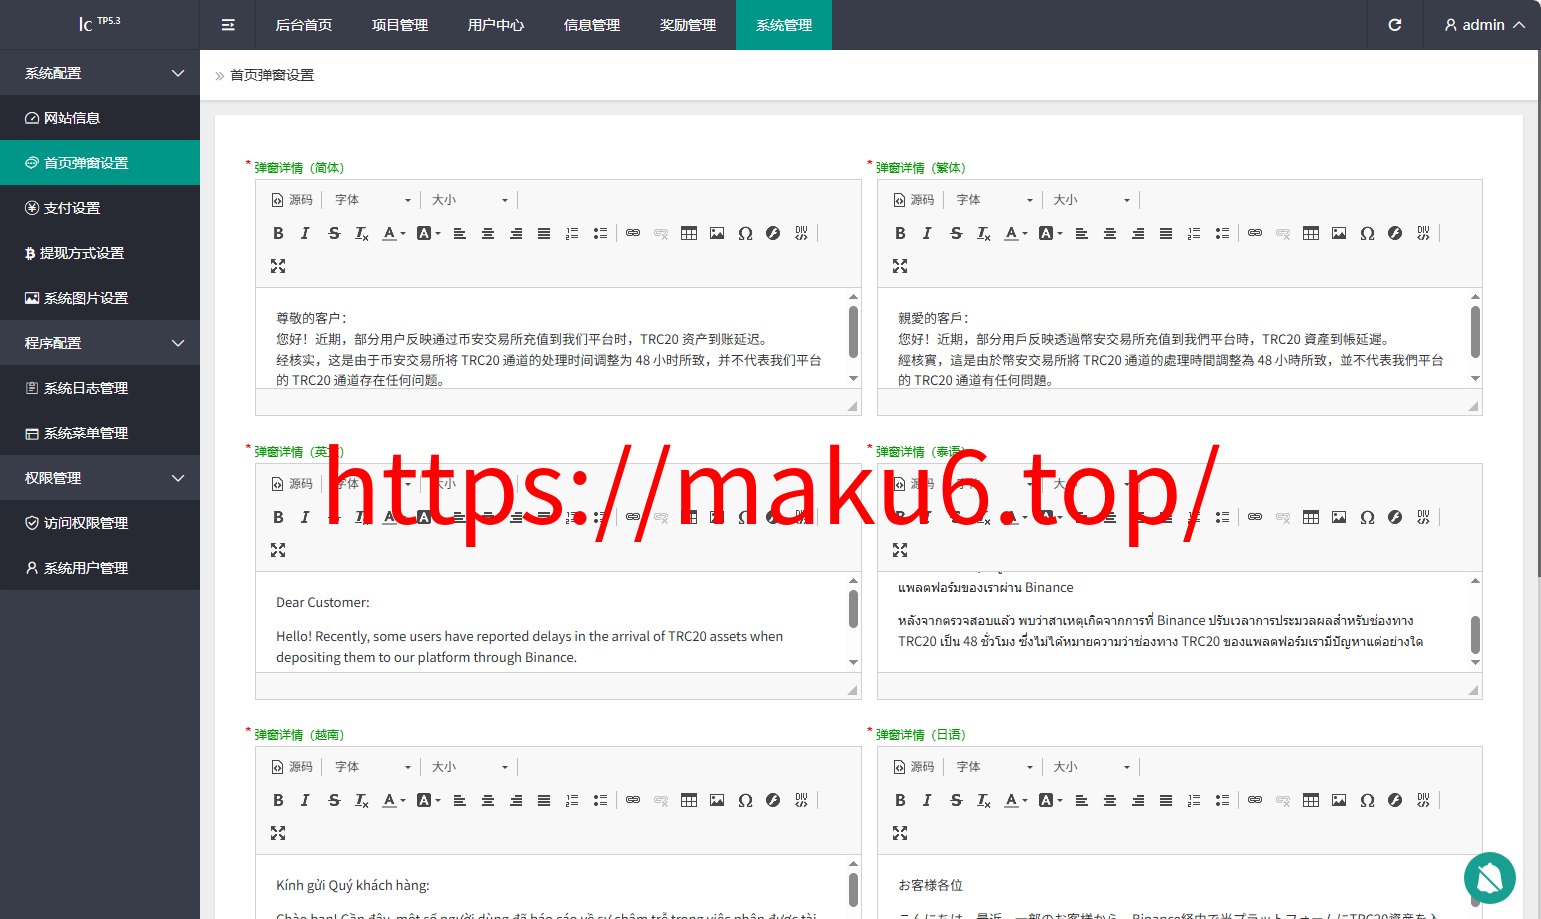Open 系统日志管理 in sidebar
The height and width of the screenshot is (919, 1541).
[x=100, y=388]
